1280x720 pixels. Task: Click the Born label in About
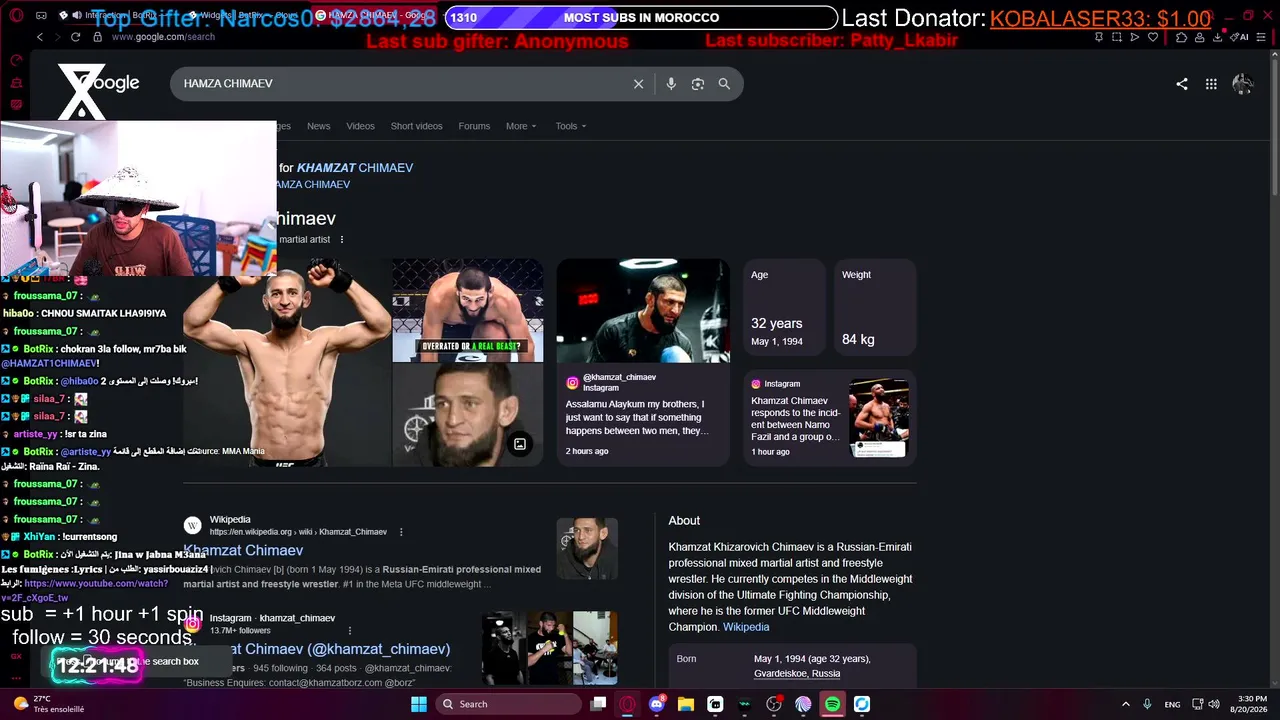(686, 659)
